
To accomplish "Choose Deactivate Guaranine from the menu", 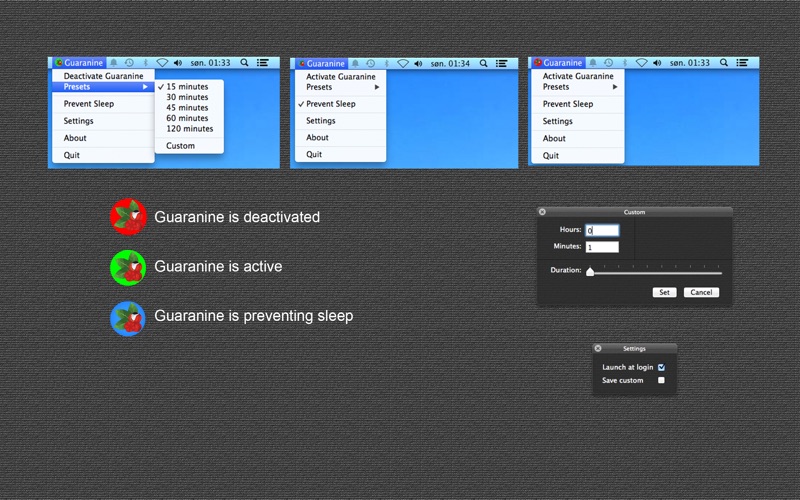I will 103,76.
